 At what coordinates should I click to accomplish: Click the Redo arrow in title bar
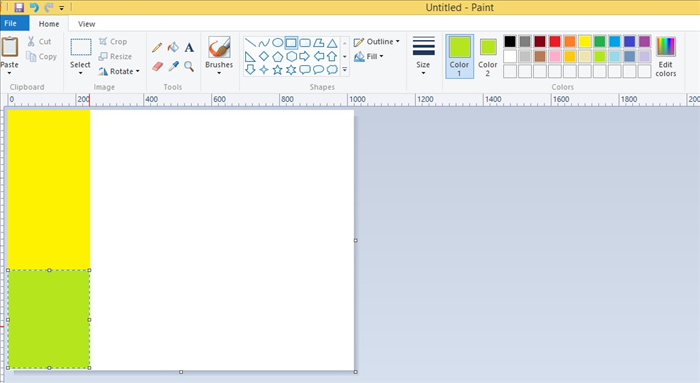point(49,7)
